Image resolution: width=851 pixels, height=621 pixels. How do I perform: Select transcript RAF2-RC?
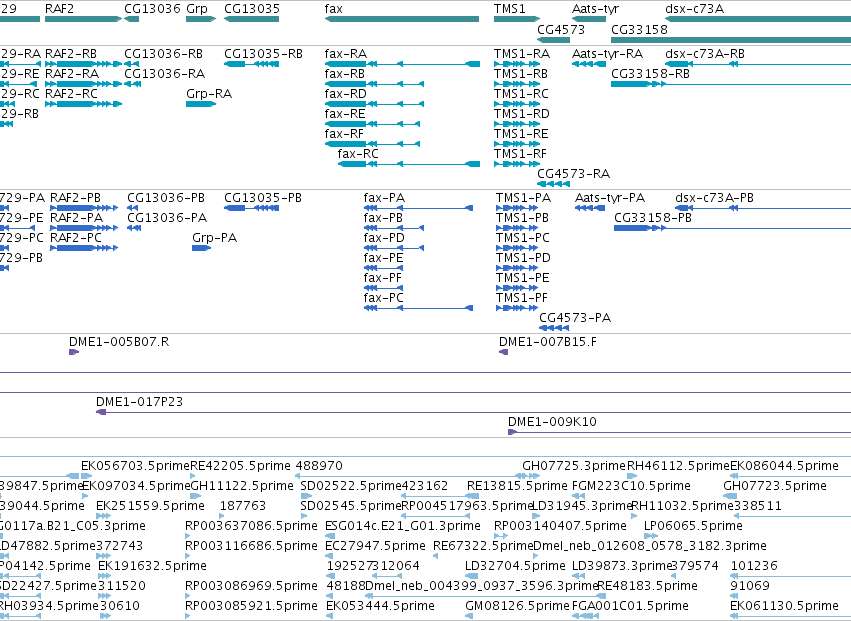tap(71, 94)
